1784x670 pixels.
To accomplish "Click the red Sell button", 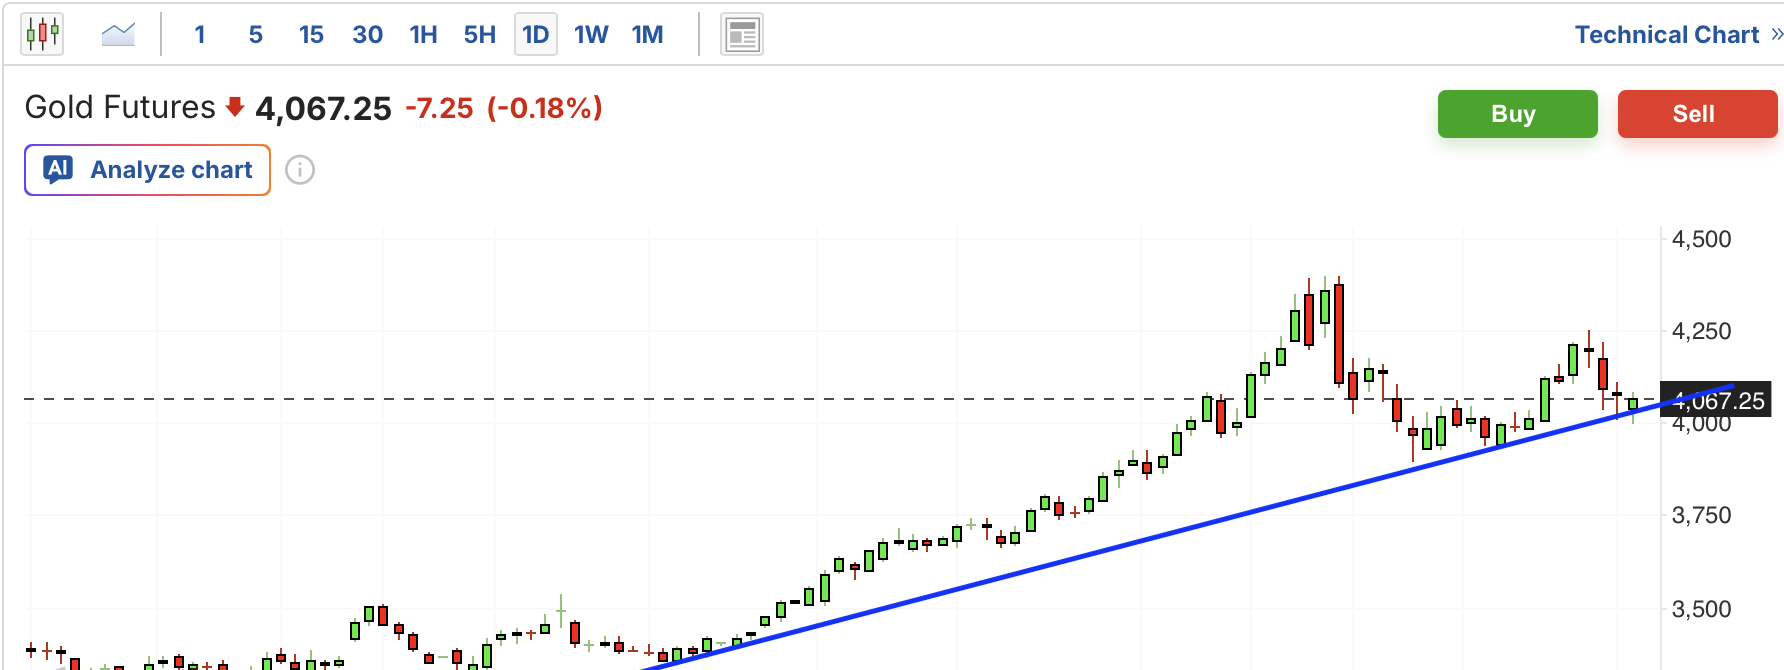I will tap(1697, 114).
